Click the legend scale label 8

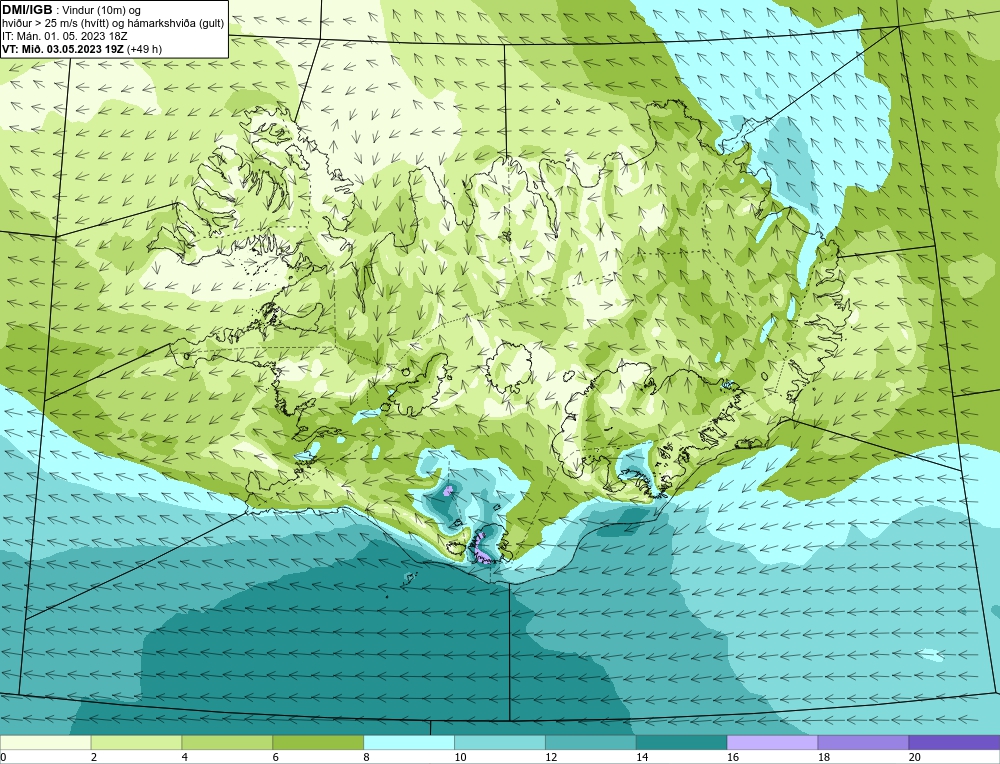point(367,757)
